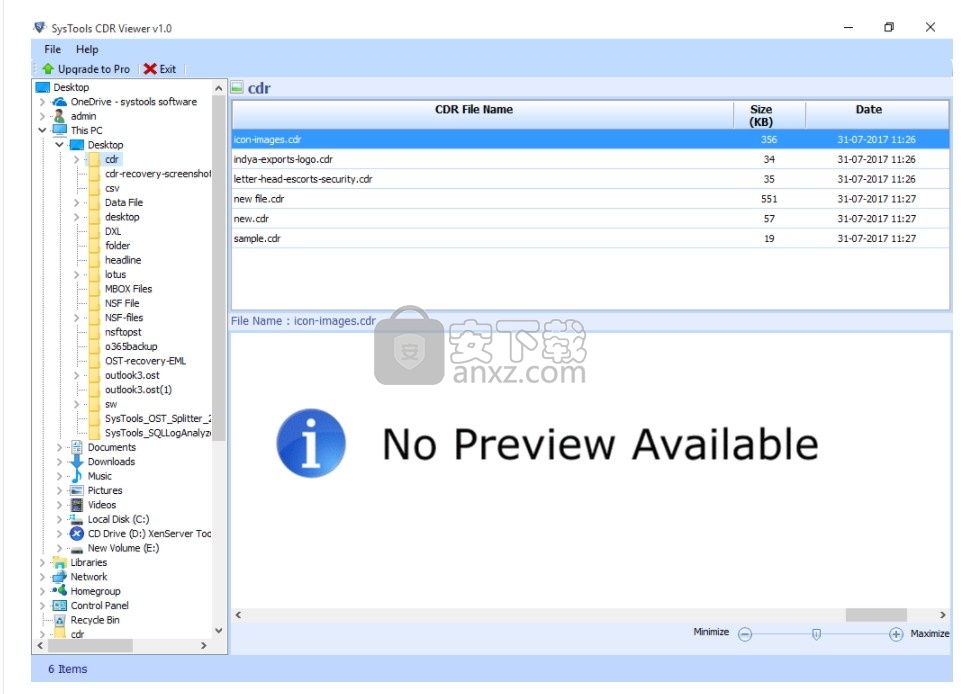The image size is (965, 694).
Task: Click the Local Disk (C:) drive icon
Action: coord(76,519)
